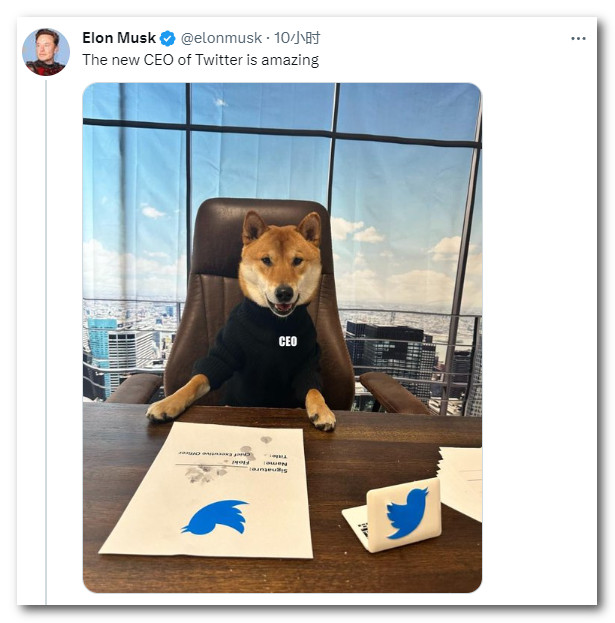Image resolution: width=615 pixels, height=623 pixels.
Task: Click the Elon Musk display name
Action: 119,38
